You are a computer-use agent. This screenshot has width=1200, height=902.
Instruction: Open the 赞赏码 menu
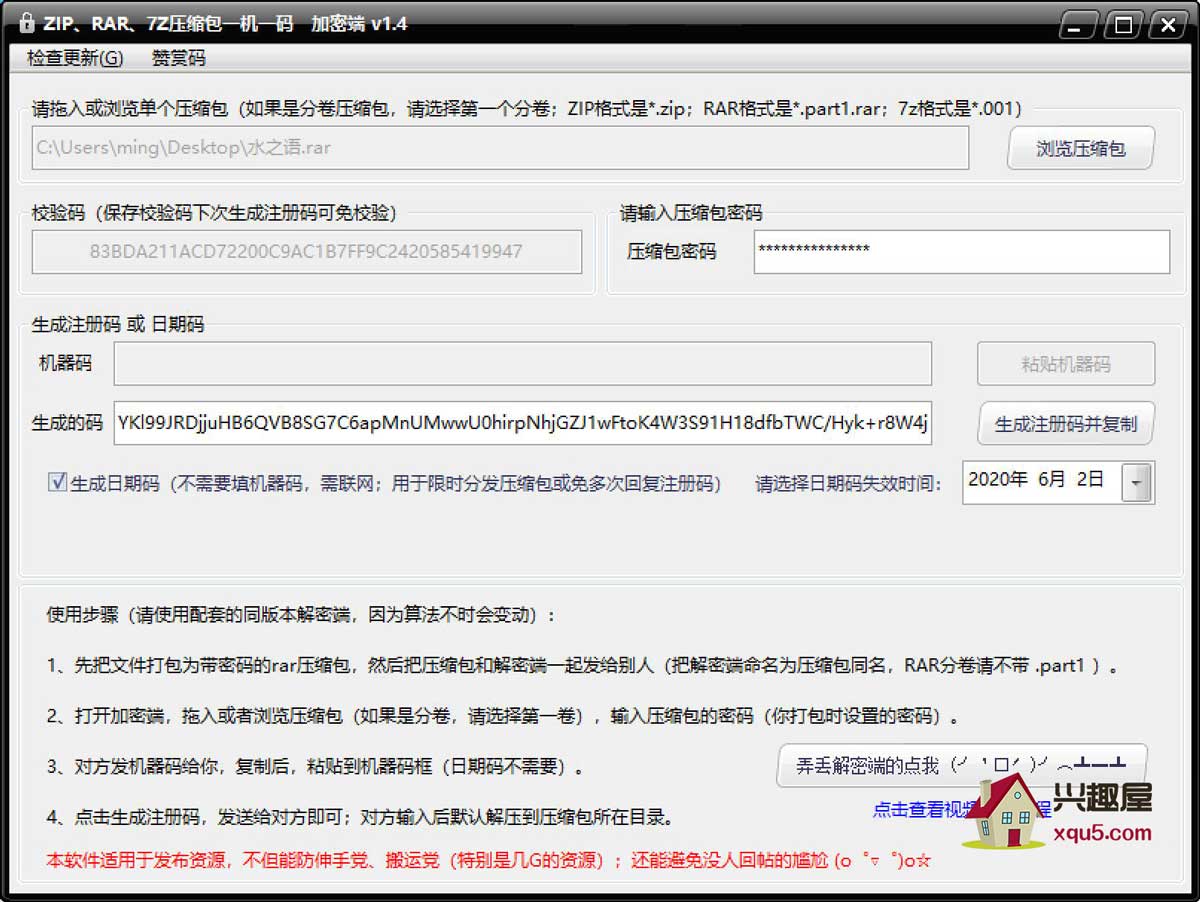coord(178,58)
